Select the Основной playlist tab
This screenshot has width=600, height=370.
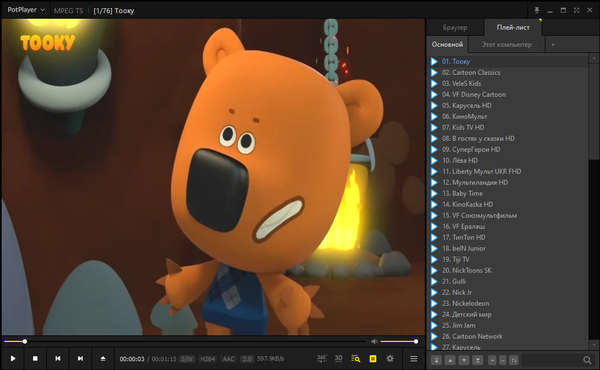pyautogui.click(x=447, y=44)
